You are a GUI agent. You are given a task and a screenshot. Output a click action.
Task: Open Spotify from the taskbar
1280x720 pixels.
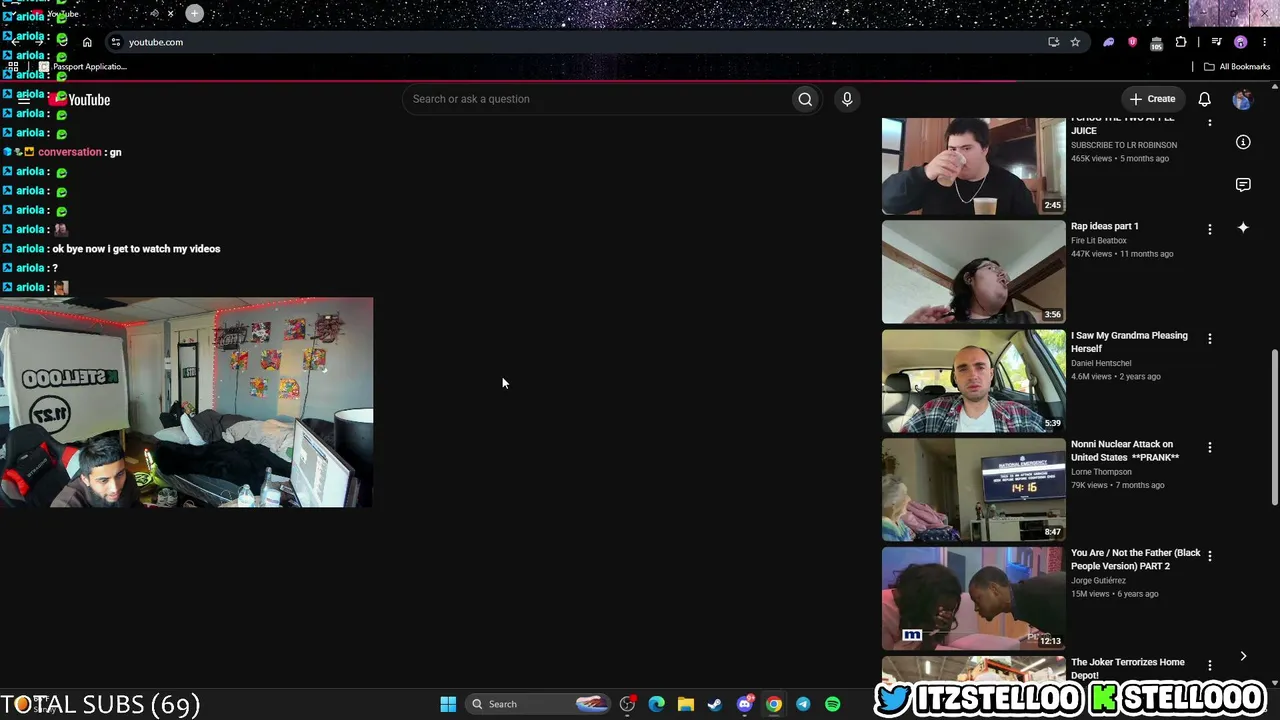point(832,704)
